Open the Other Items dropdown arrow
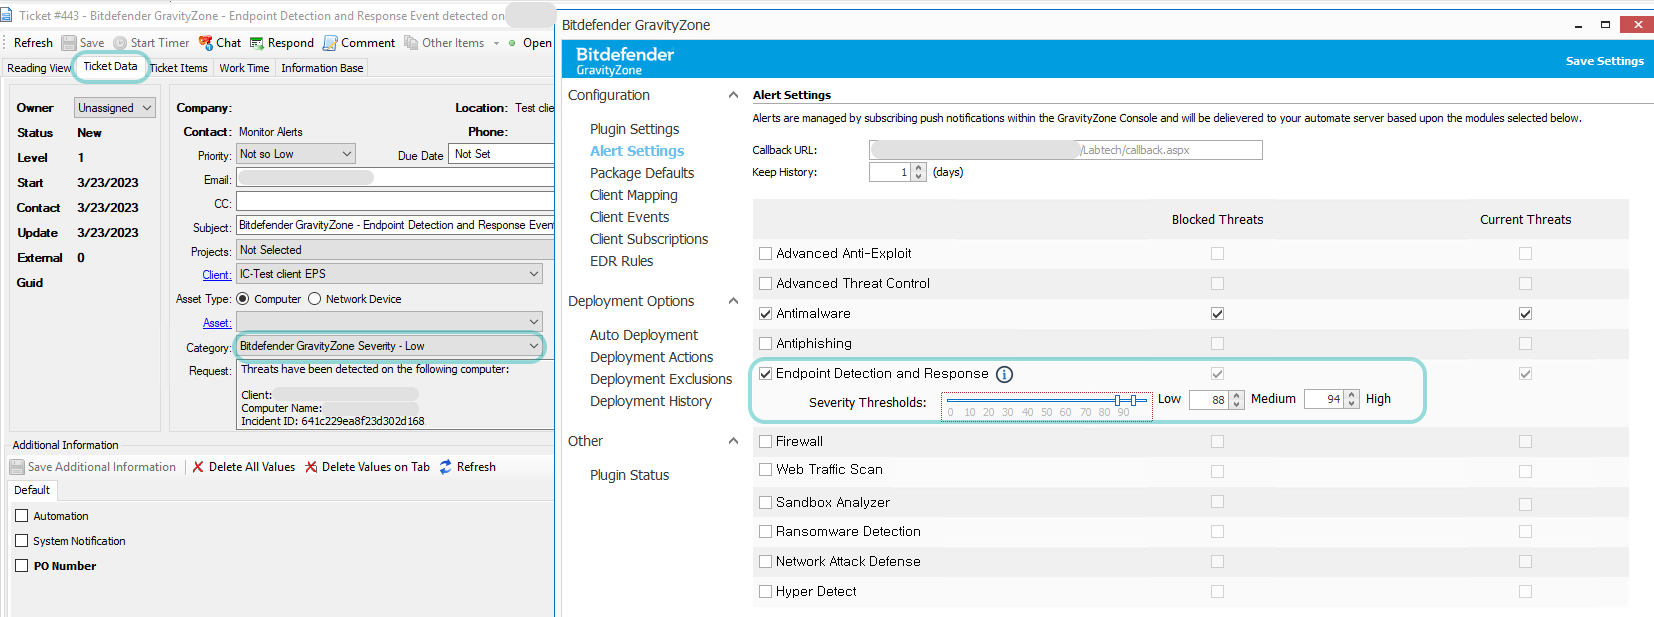Screen dimensions: 1654x617 (x=496, y=43)
